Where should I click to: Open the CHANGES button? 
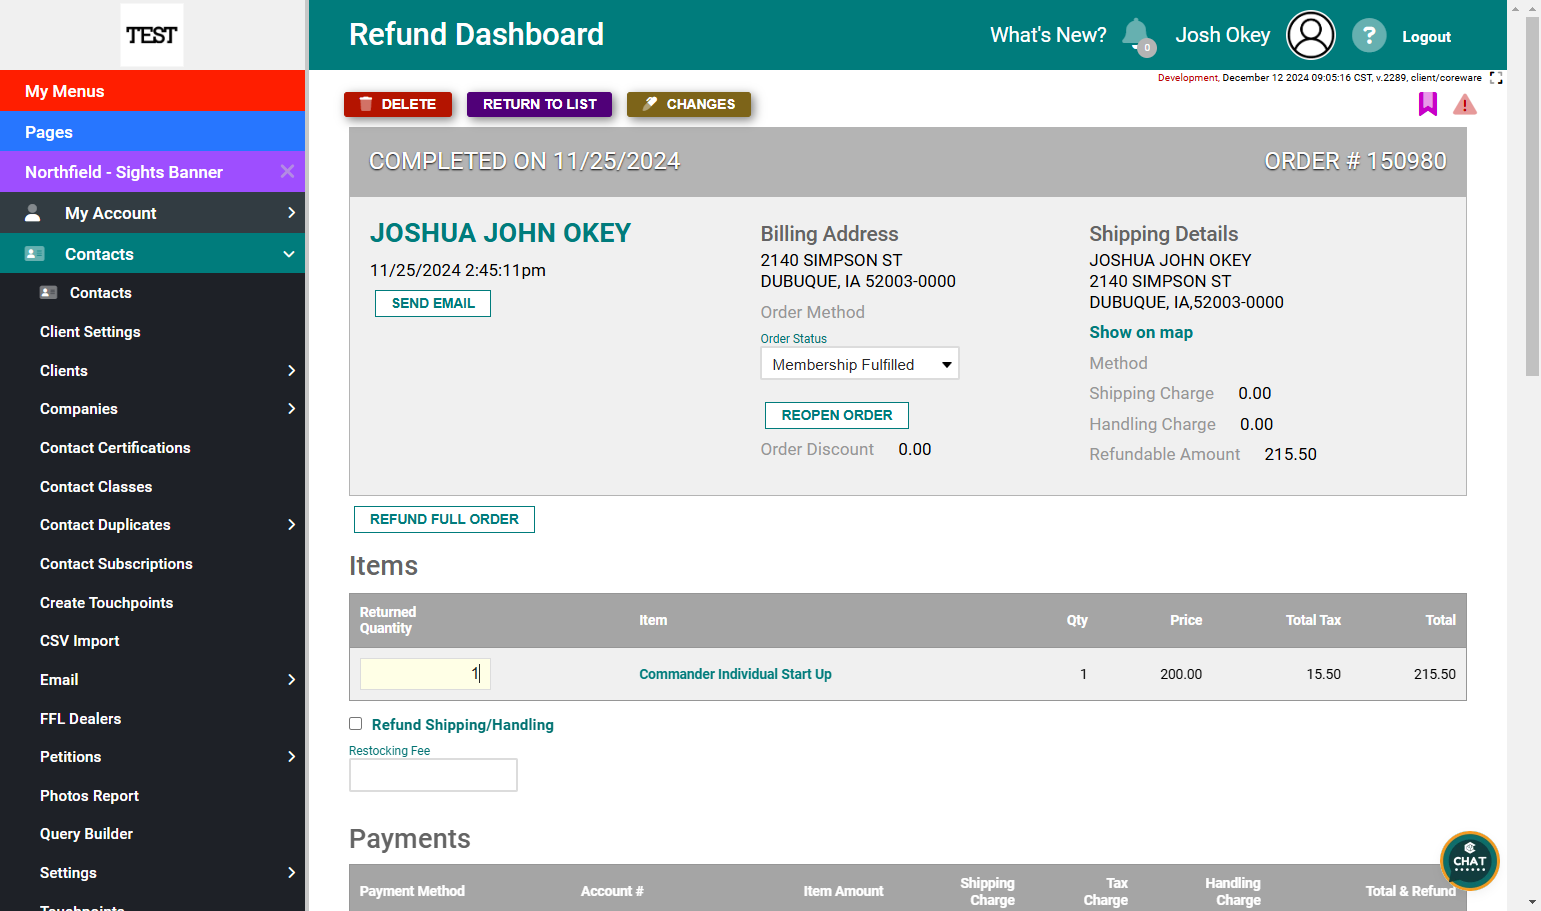(x=689, y=104)
